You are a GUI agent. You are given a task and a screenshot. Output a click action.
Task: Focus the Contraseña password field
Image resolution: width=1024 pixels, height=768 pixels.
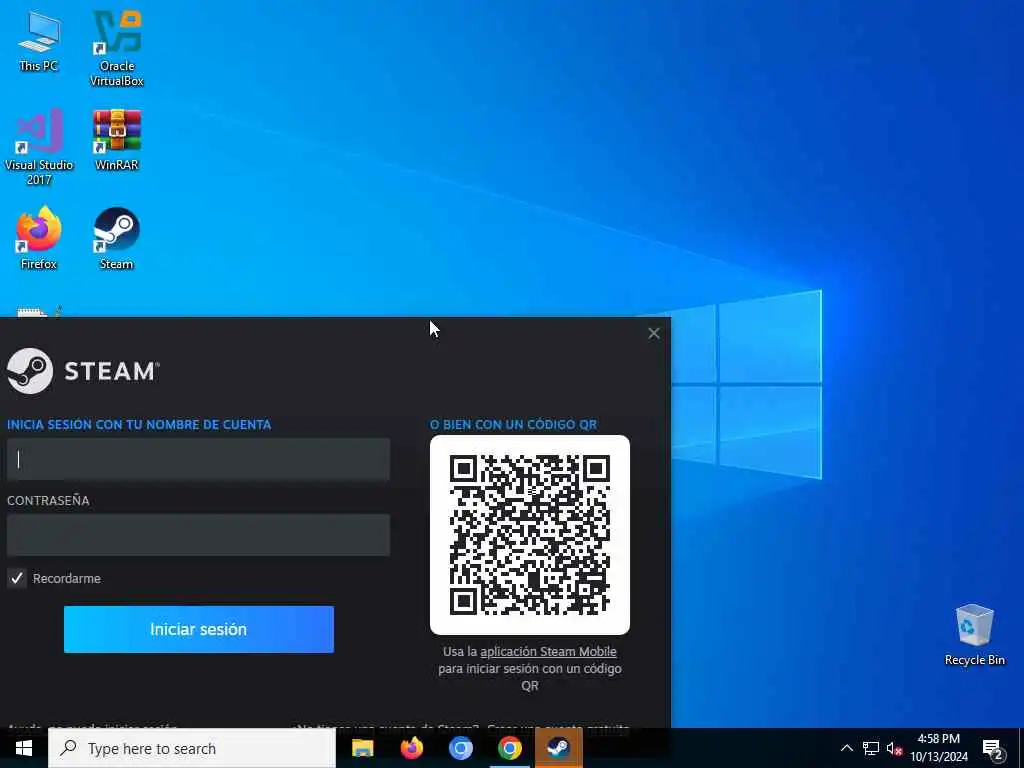click(x=199, y=535)
